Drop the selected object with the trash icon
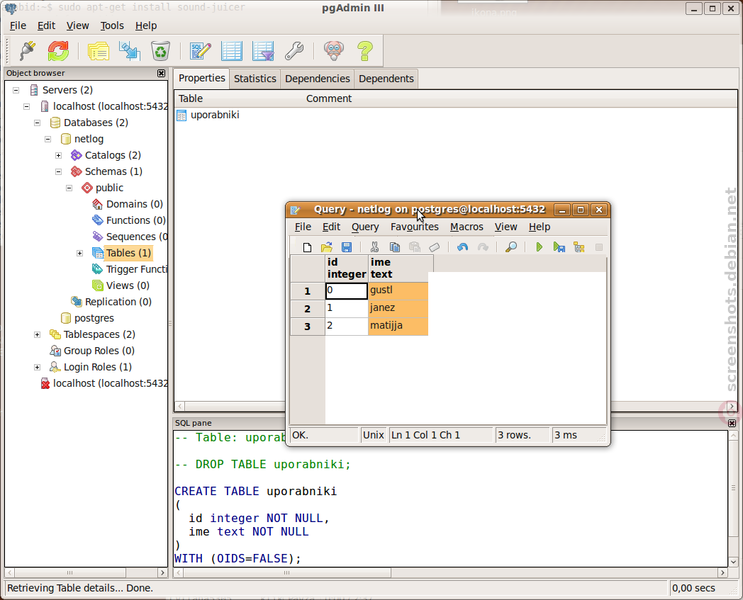The image size is (743, 600). [160, 51]
